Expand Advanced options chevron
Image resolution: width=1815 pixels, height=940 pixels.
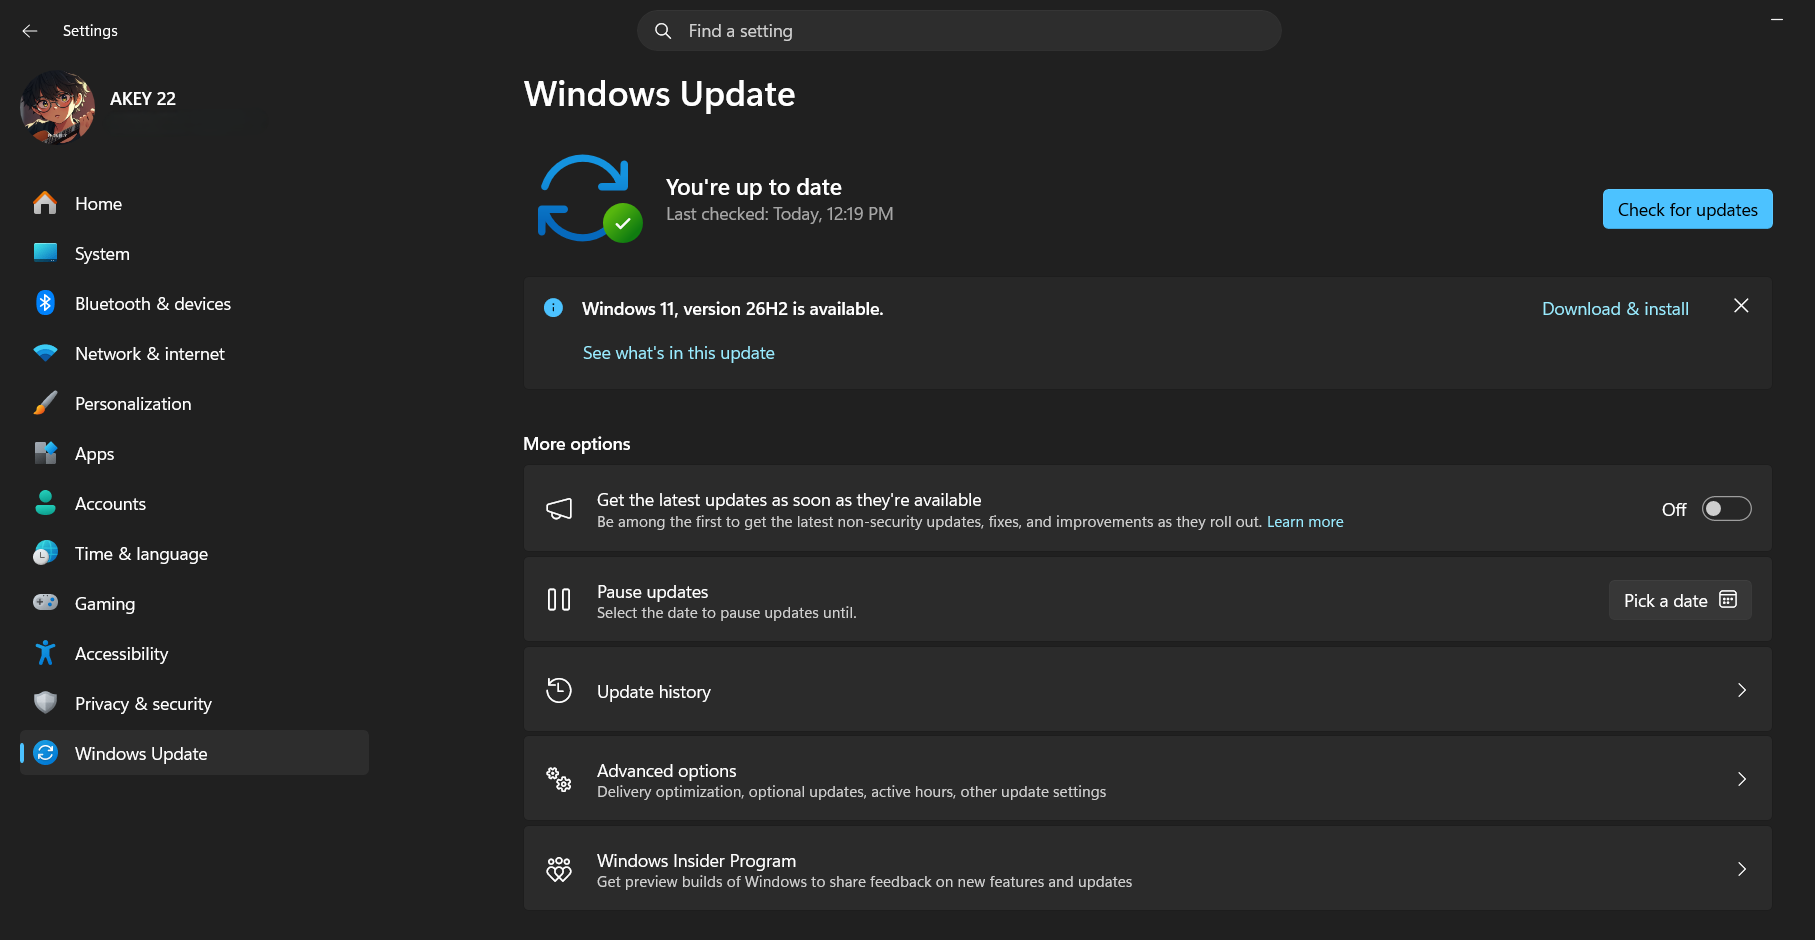tap(1742, 779)
